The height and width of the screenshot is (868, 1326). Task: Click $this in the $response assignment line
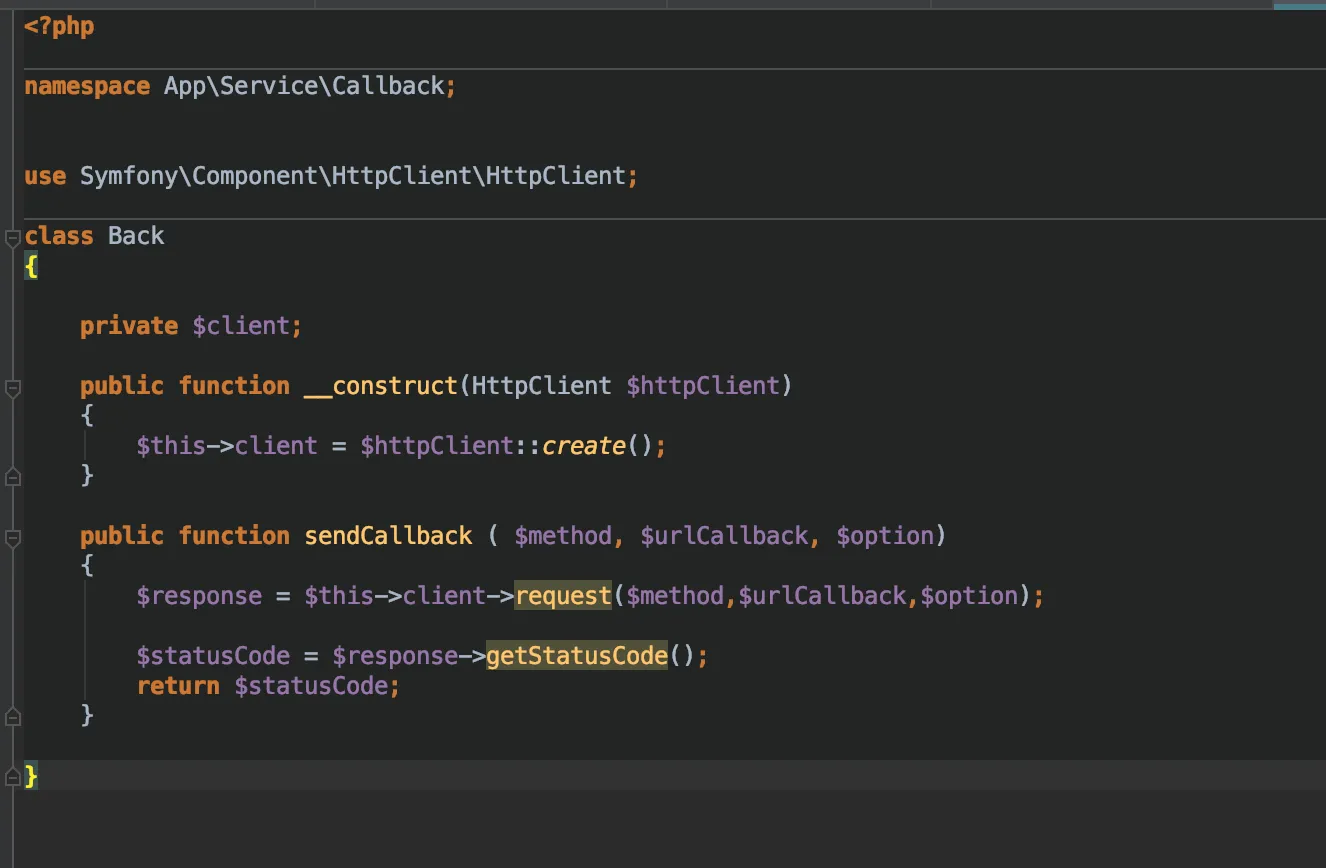339,596
